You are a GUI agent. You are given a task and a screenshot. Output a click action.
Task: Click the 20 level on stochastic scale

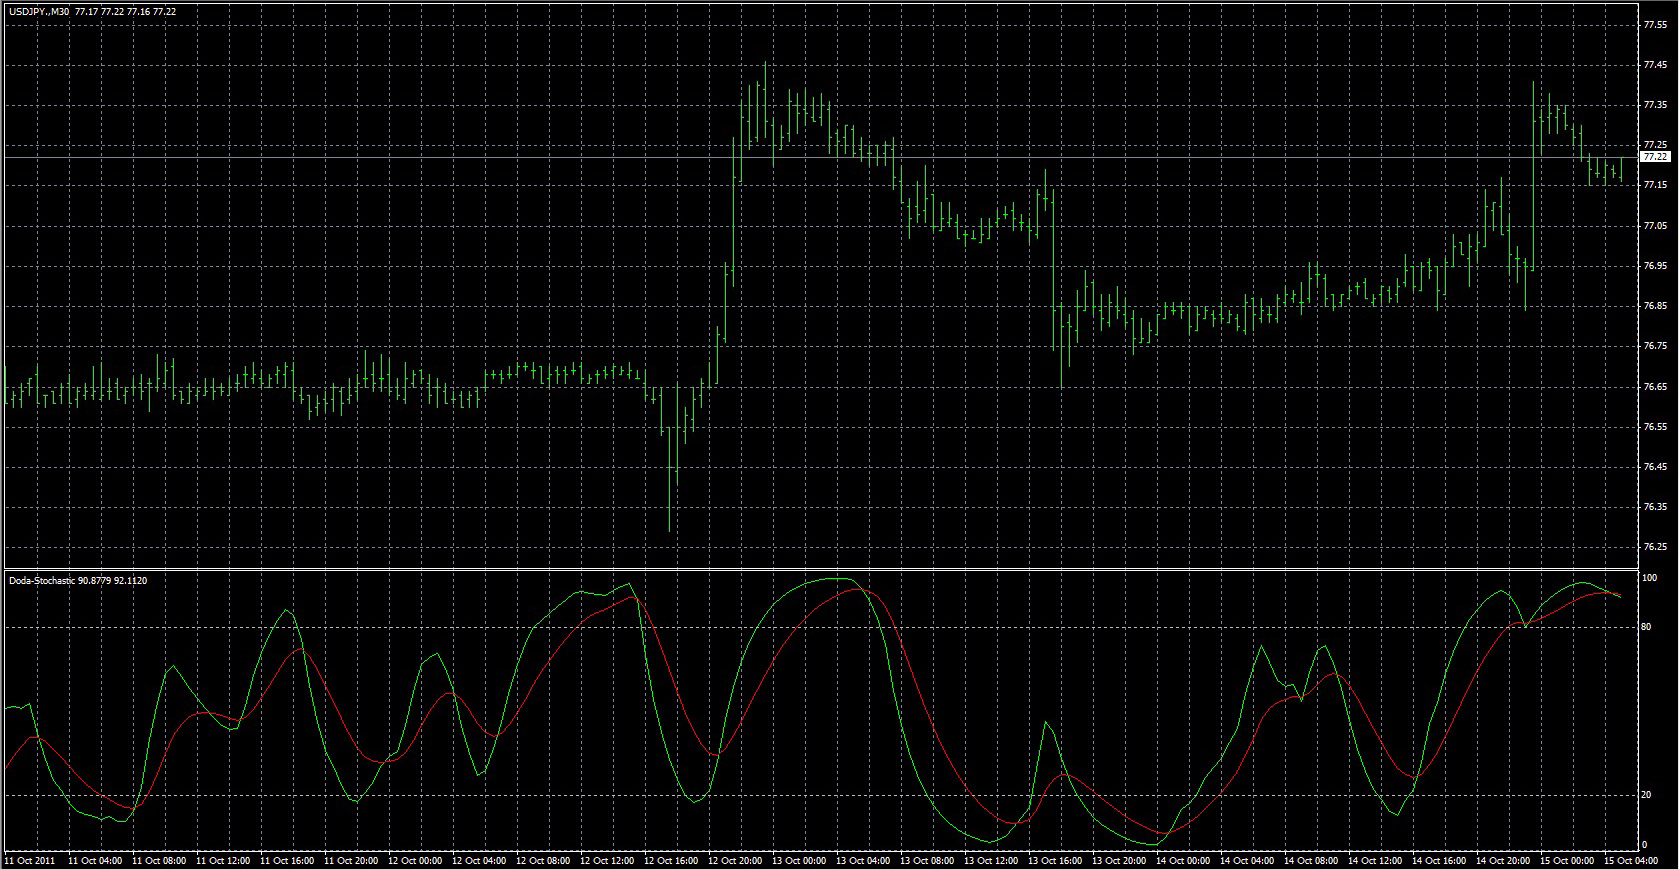point(1649,795)
